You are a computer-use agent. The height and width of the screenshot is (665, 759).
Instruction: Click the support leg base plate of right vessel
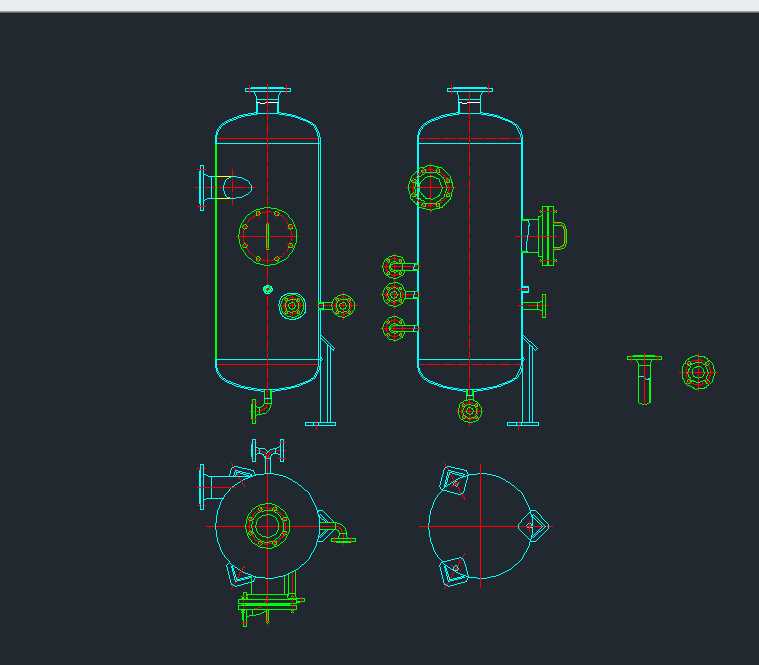point(523,424)
